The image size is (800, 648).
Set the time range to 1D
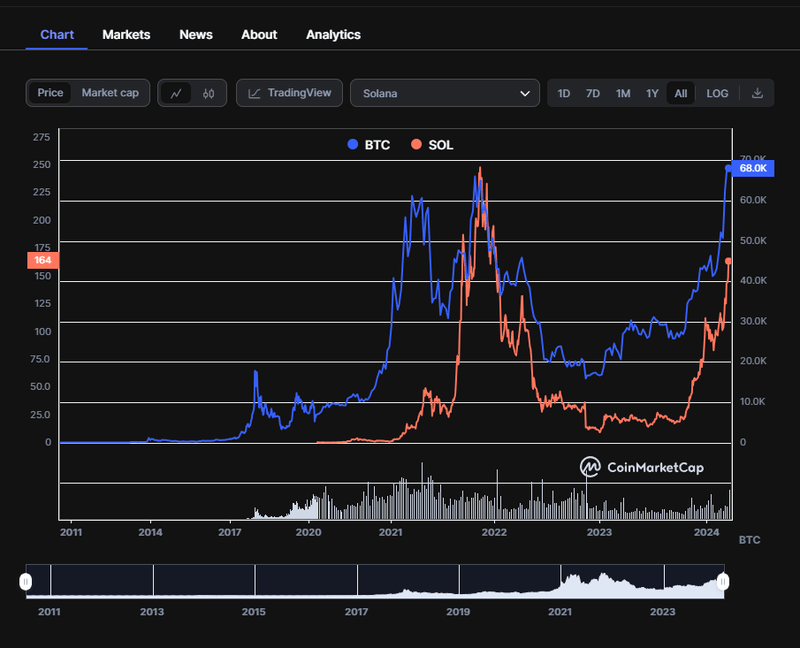point(563,93)
